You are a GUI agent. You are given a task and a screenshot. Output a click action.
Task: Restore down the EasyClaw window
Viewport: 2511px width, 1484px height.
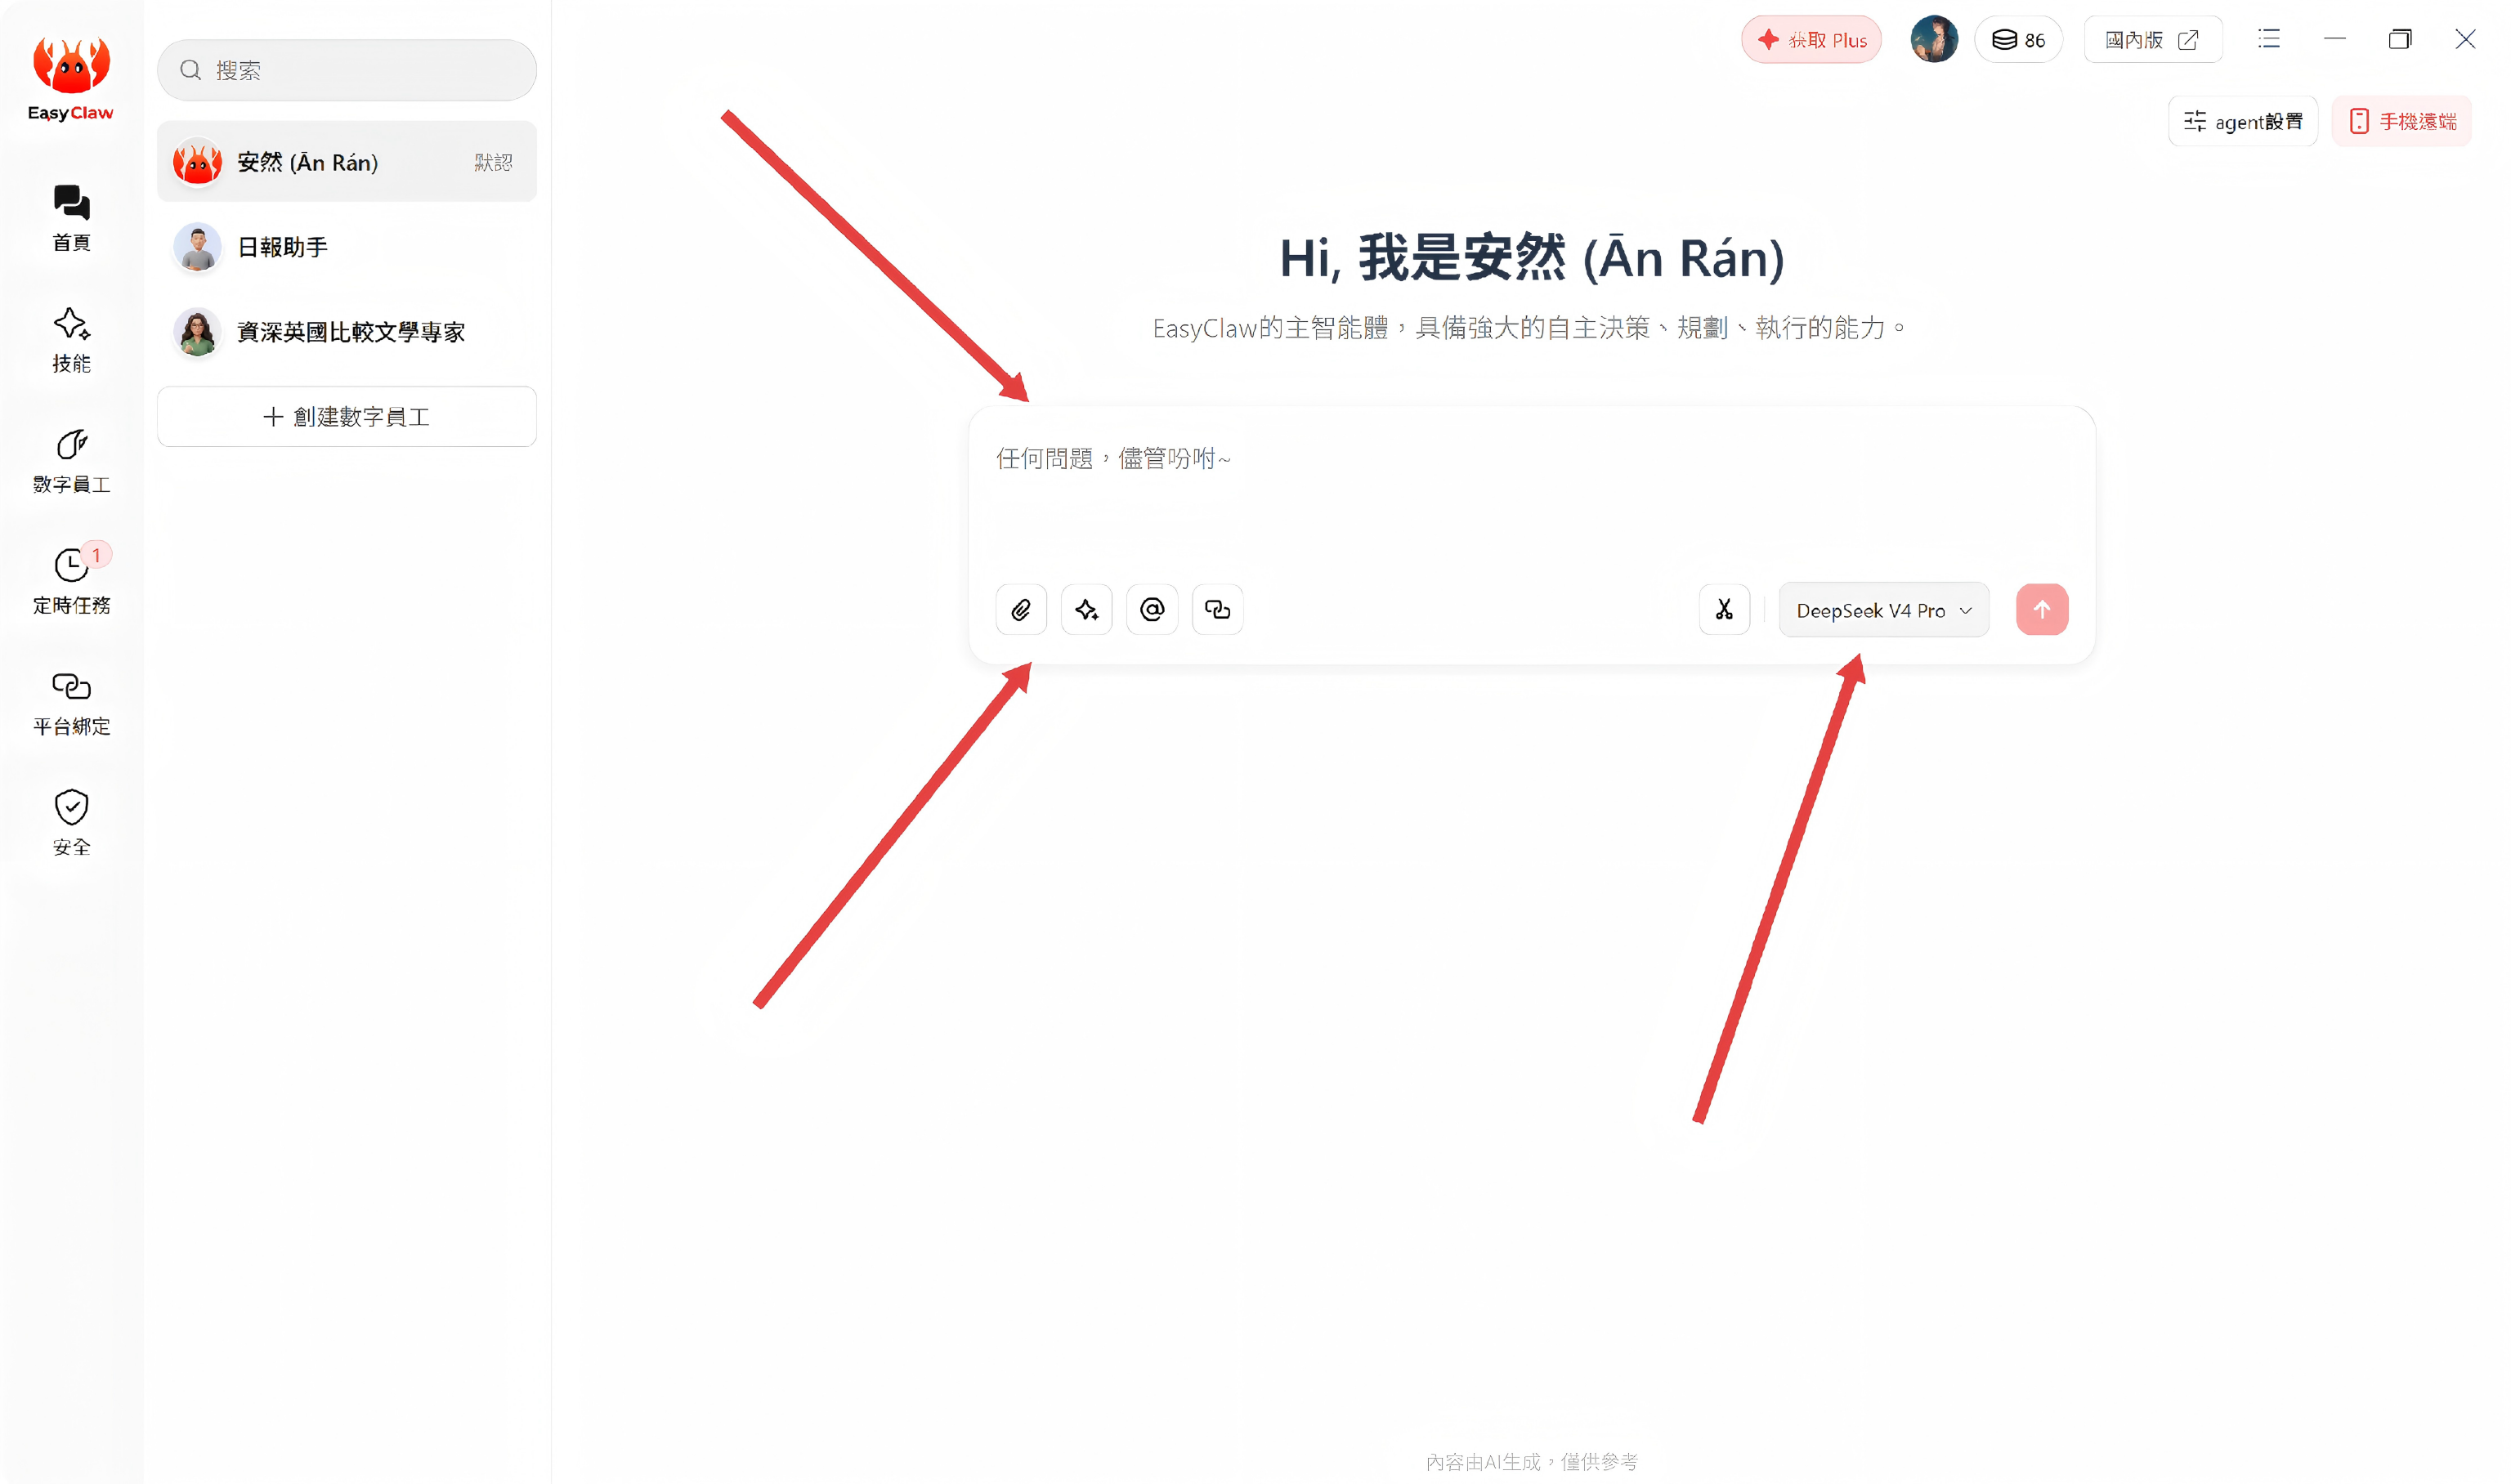click(x=2400, y=39)
